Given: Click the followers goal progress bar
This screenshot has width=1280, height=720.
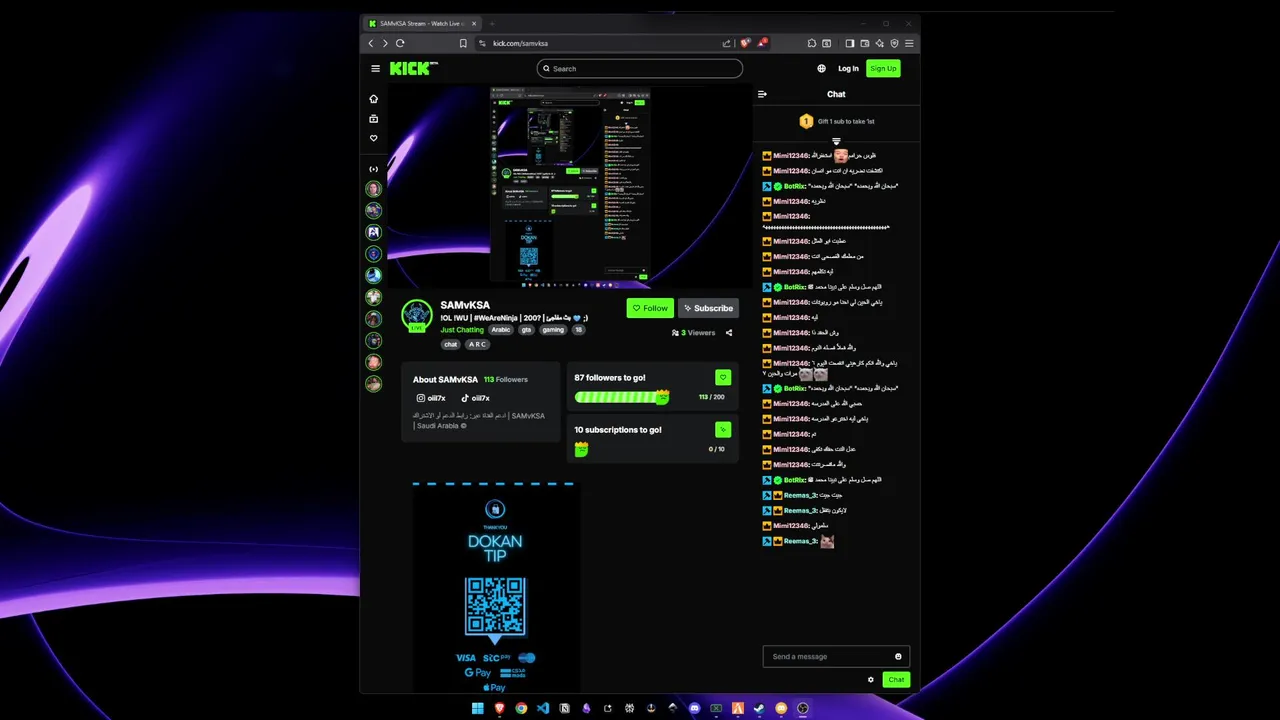Looking at the screenshot, I should pos(621,397).
